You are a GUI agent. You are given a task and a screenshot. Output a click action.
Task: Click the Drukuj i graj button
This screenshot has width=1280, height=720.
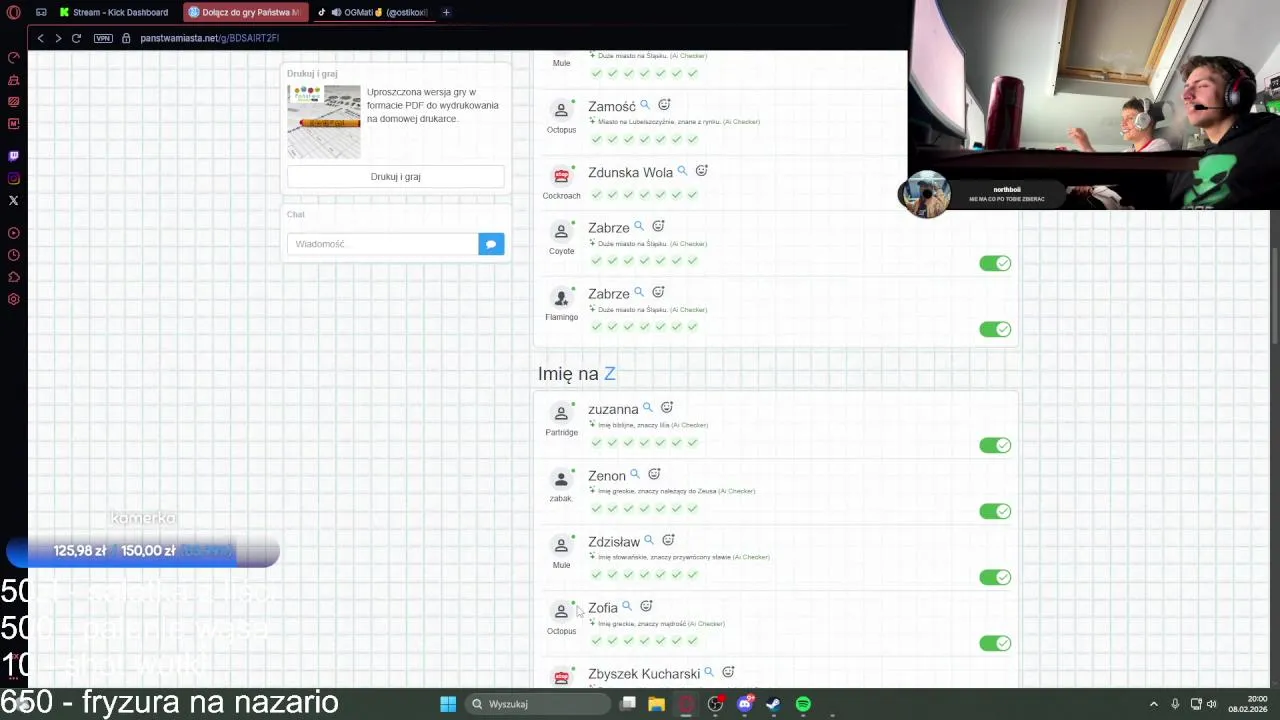pos(396,177)
